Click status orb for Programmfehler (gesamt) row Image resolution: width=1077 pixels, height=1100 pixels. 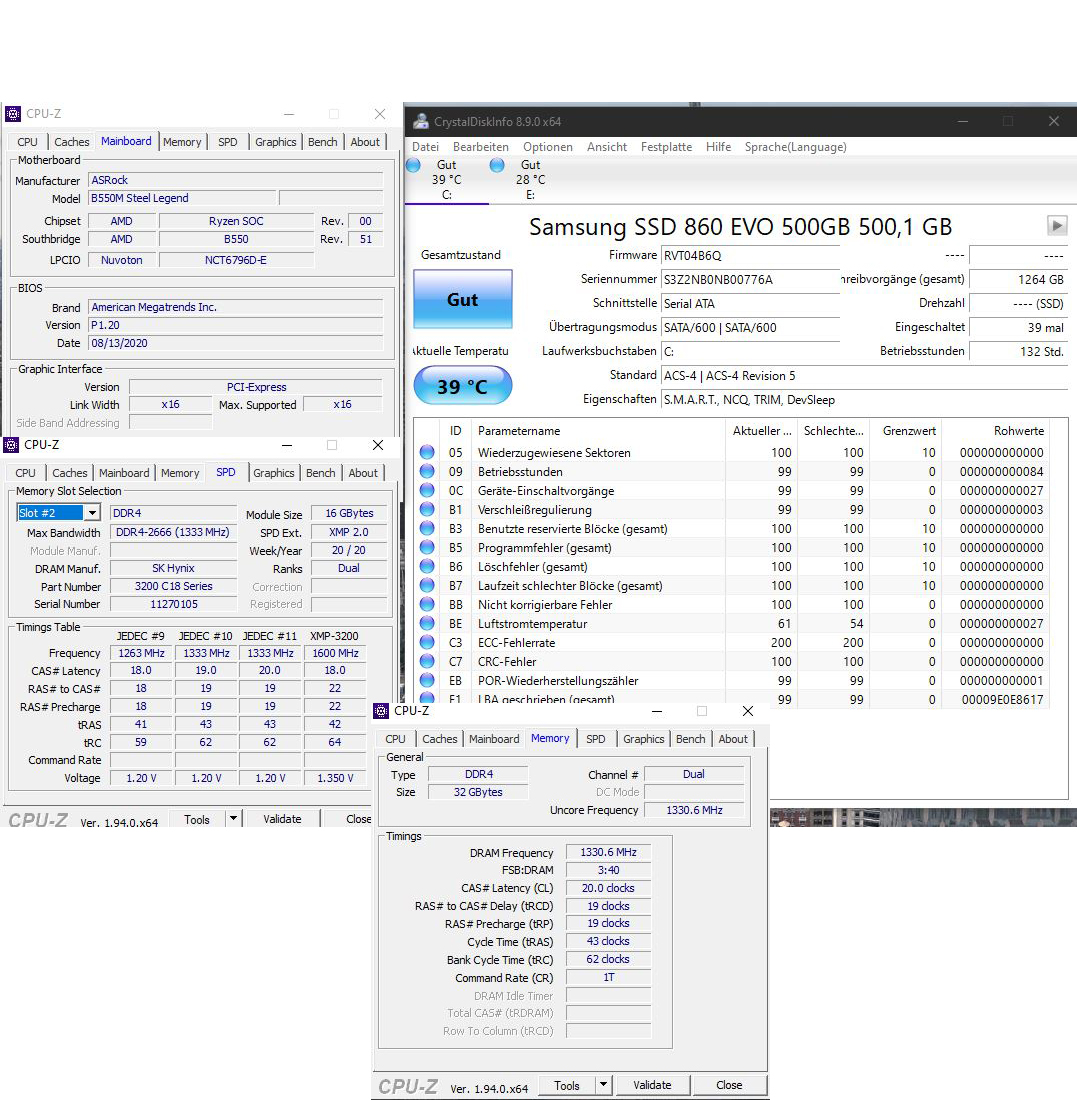coord(427,547)
